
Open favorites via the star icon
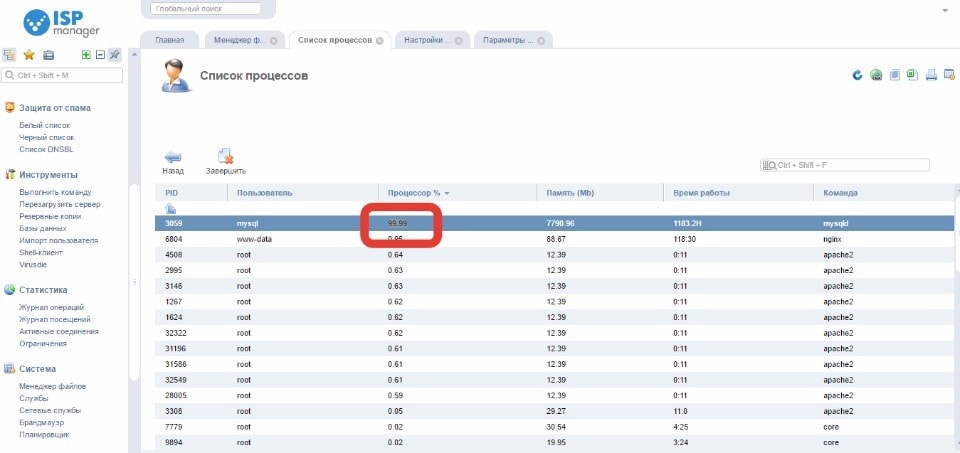[29, 55]
